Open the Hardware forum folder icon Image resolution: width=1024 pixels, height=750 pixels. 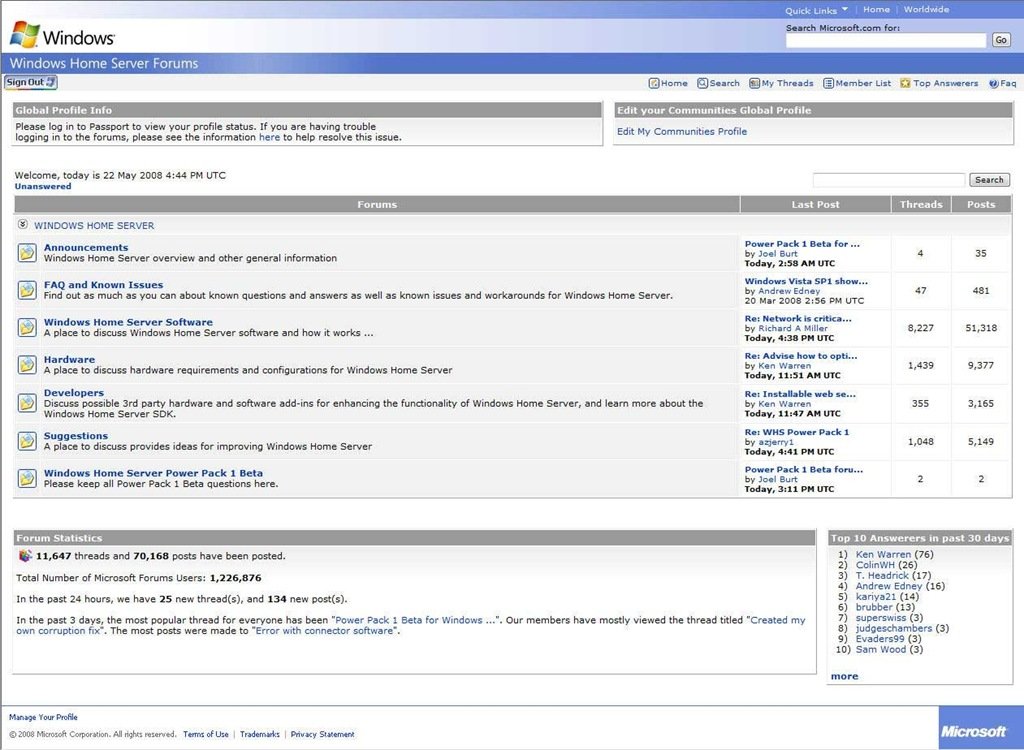click(x=27, y=365)
